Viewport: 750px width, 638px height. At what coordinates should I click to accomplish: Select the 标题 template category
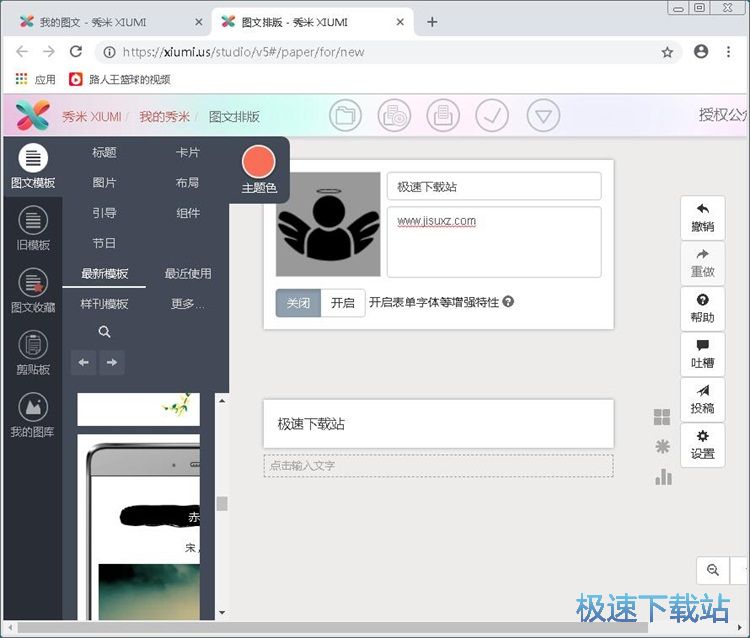(x=104, y=153)
